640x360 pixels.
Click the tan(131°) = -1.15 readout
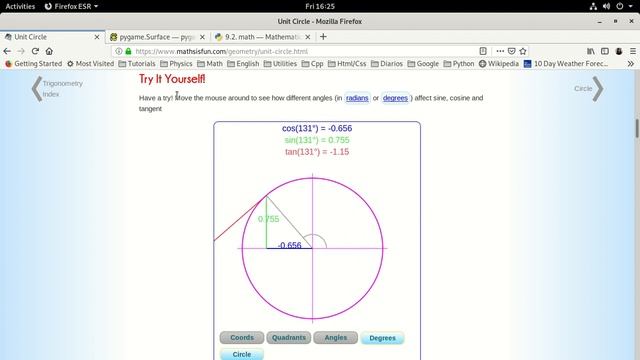click(x=317, y=152)
